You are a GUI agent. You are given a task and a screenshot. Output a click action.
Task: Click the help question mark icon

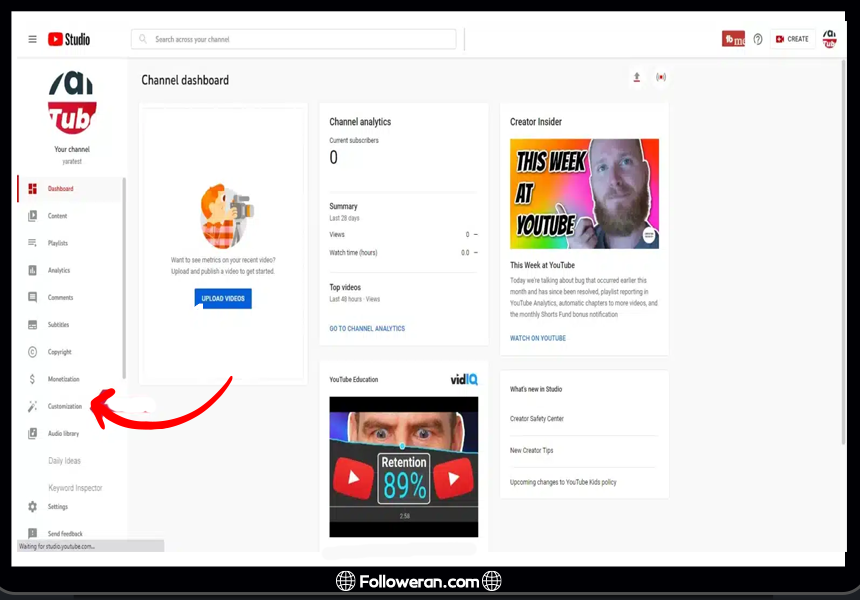(x=757, y=39)
